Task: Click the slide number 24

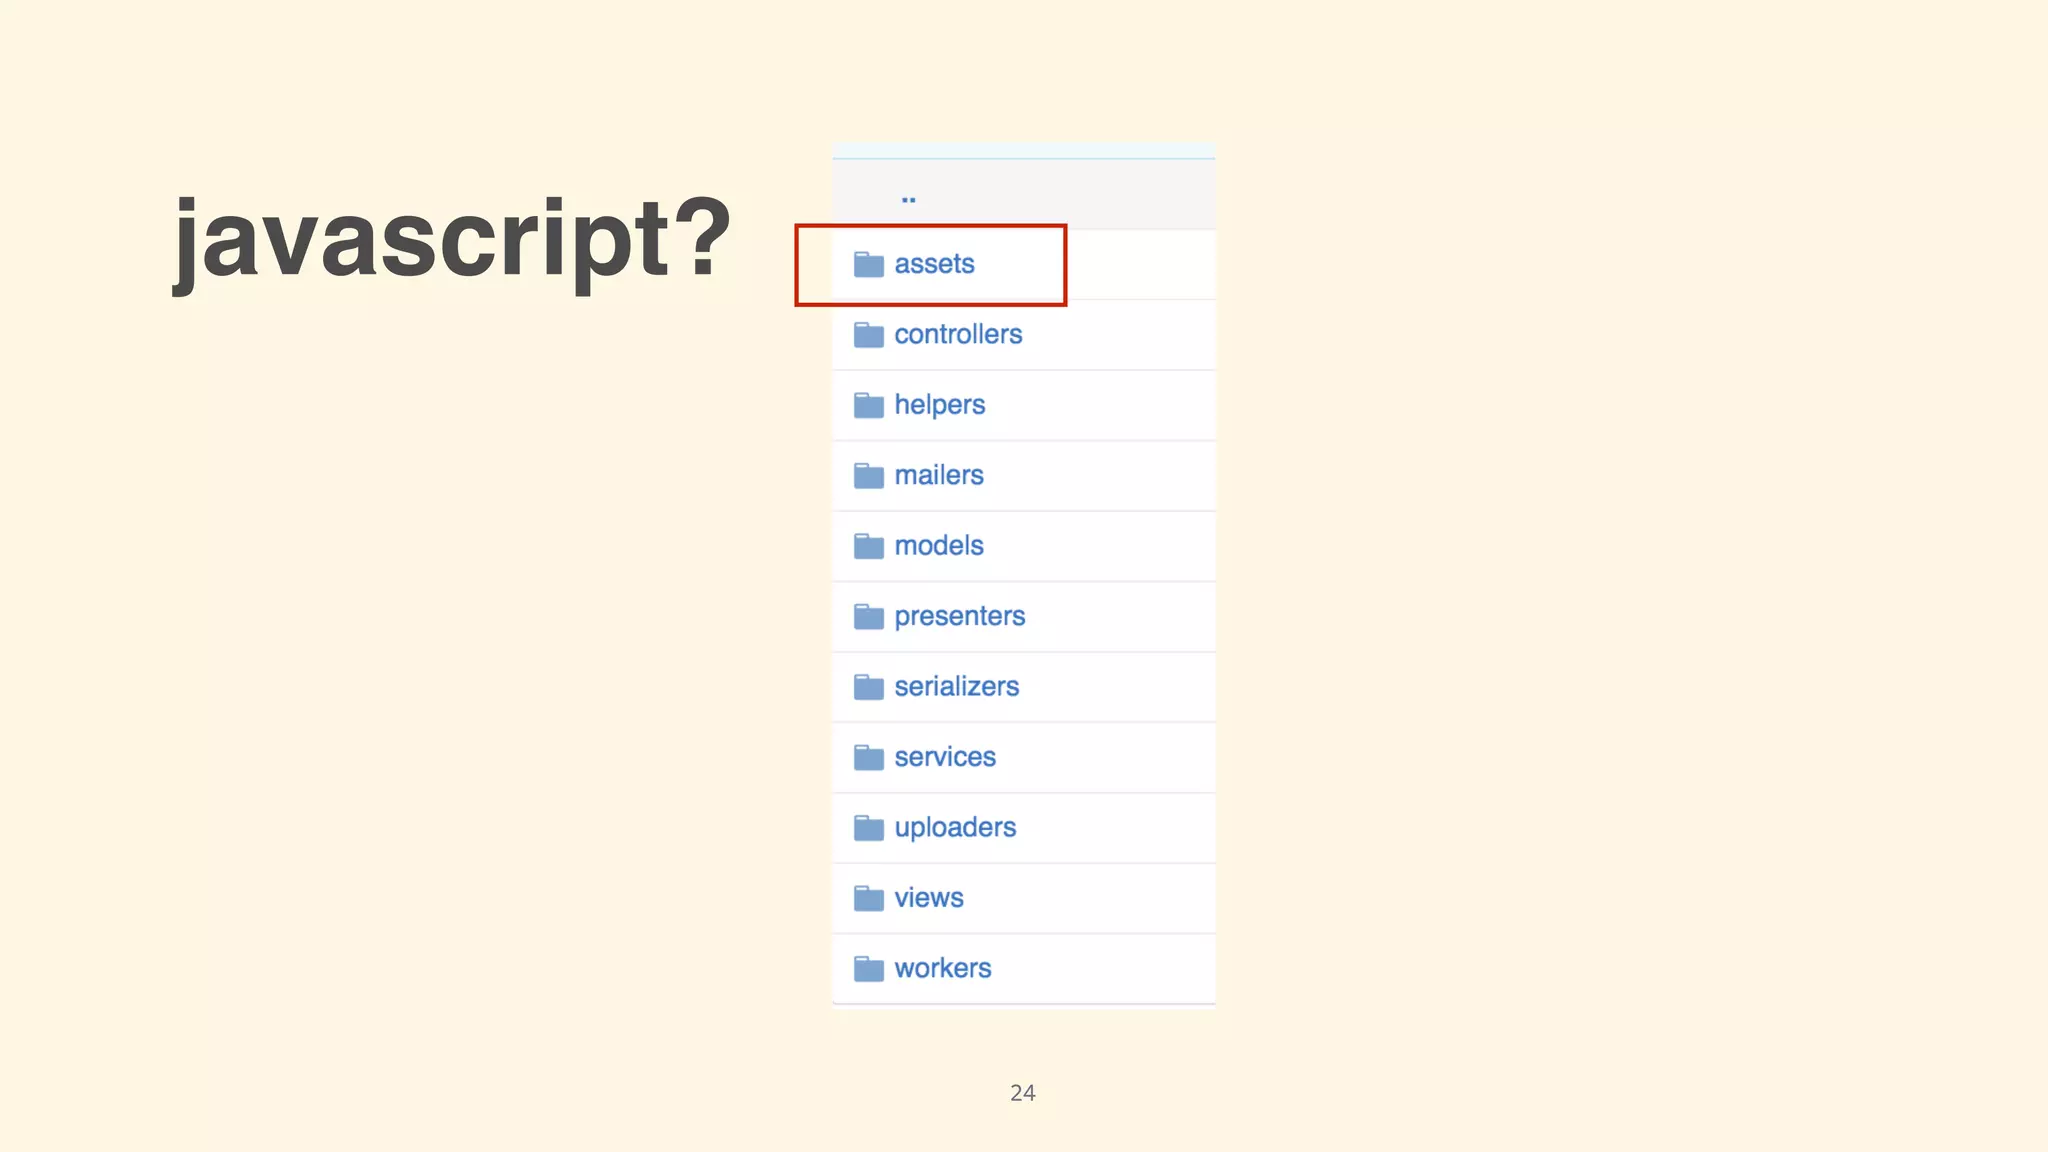Action: click(x=1022, y=1093)
